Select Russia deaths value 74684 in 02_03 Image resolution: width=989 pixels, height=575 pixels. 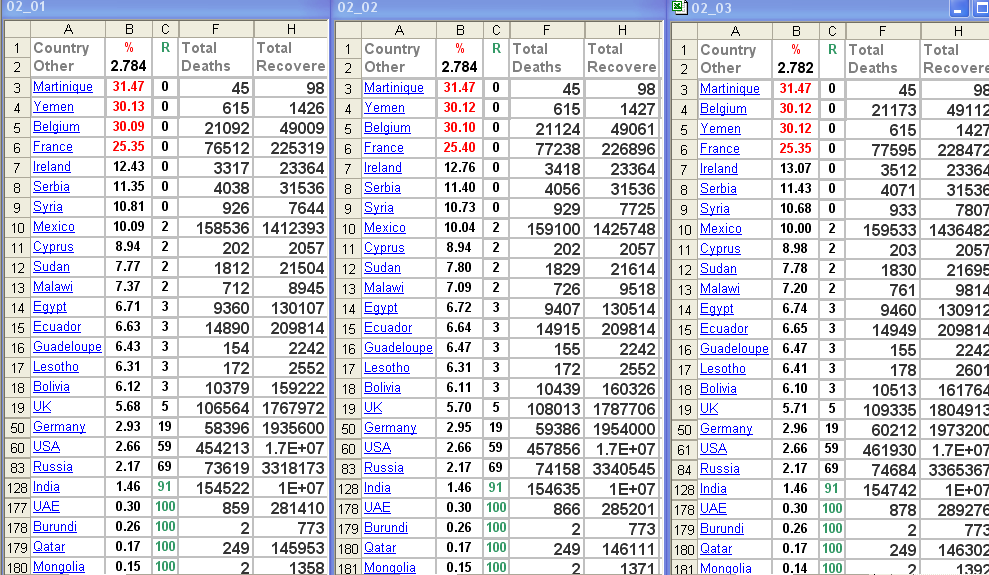pos(882,470)
